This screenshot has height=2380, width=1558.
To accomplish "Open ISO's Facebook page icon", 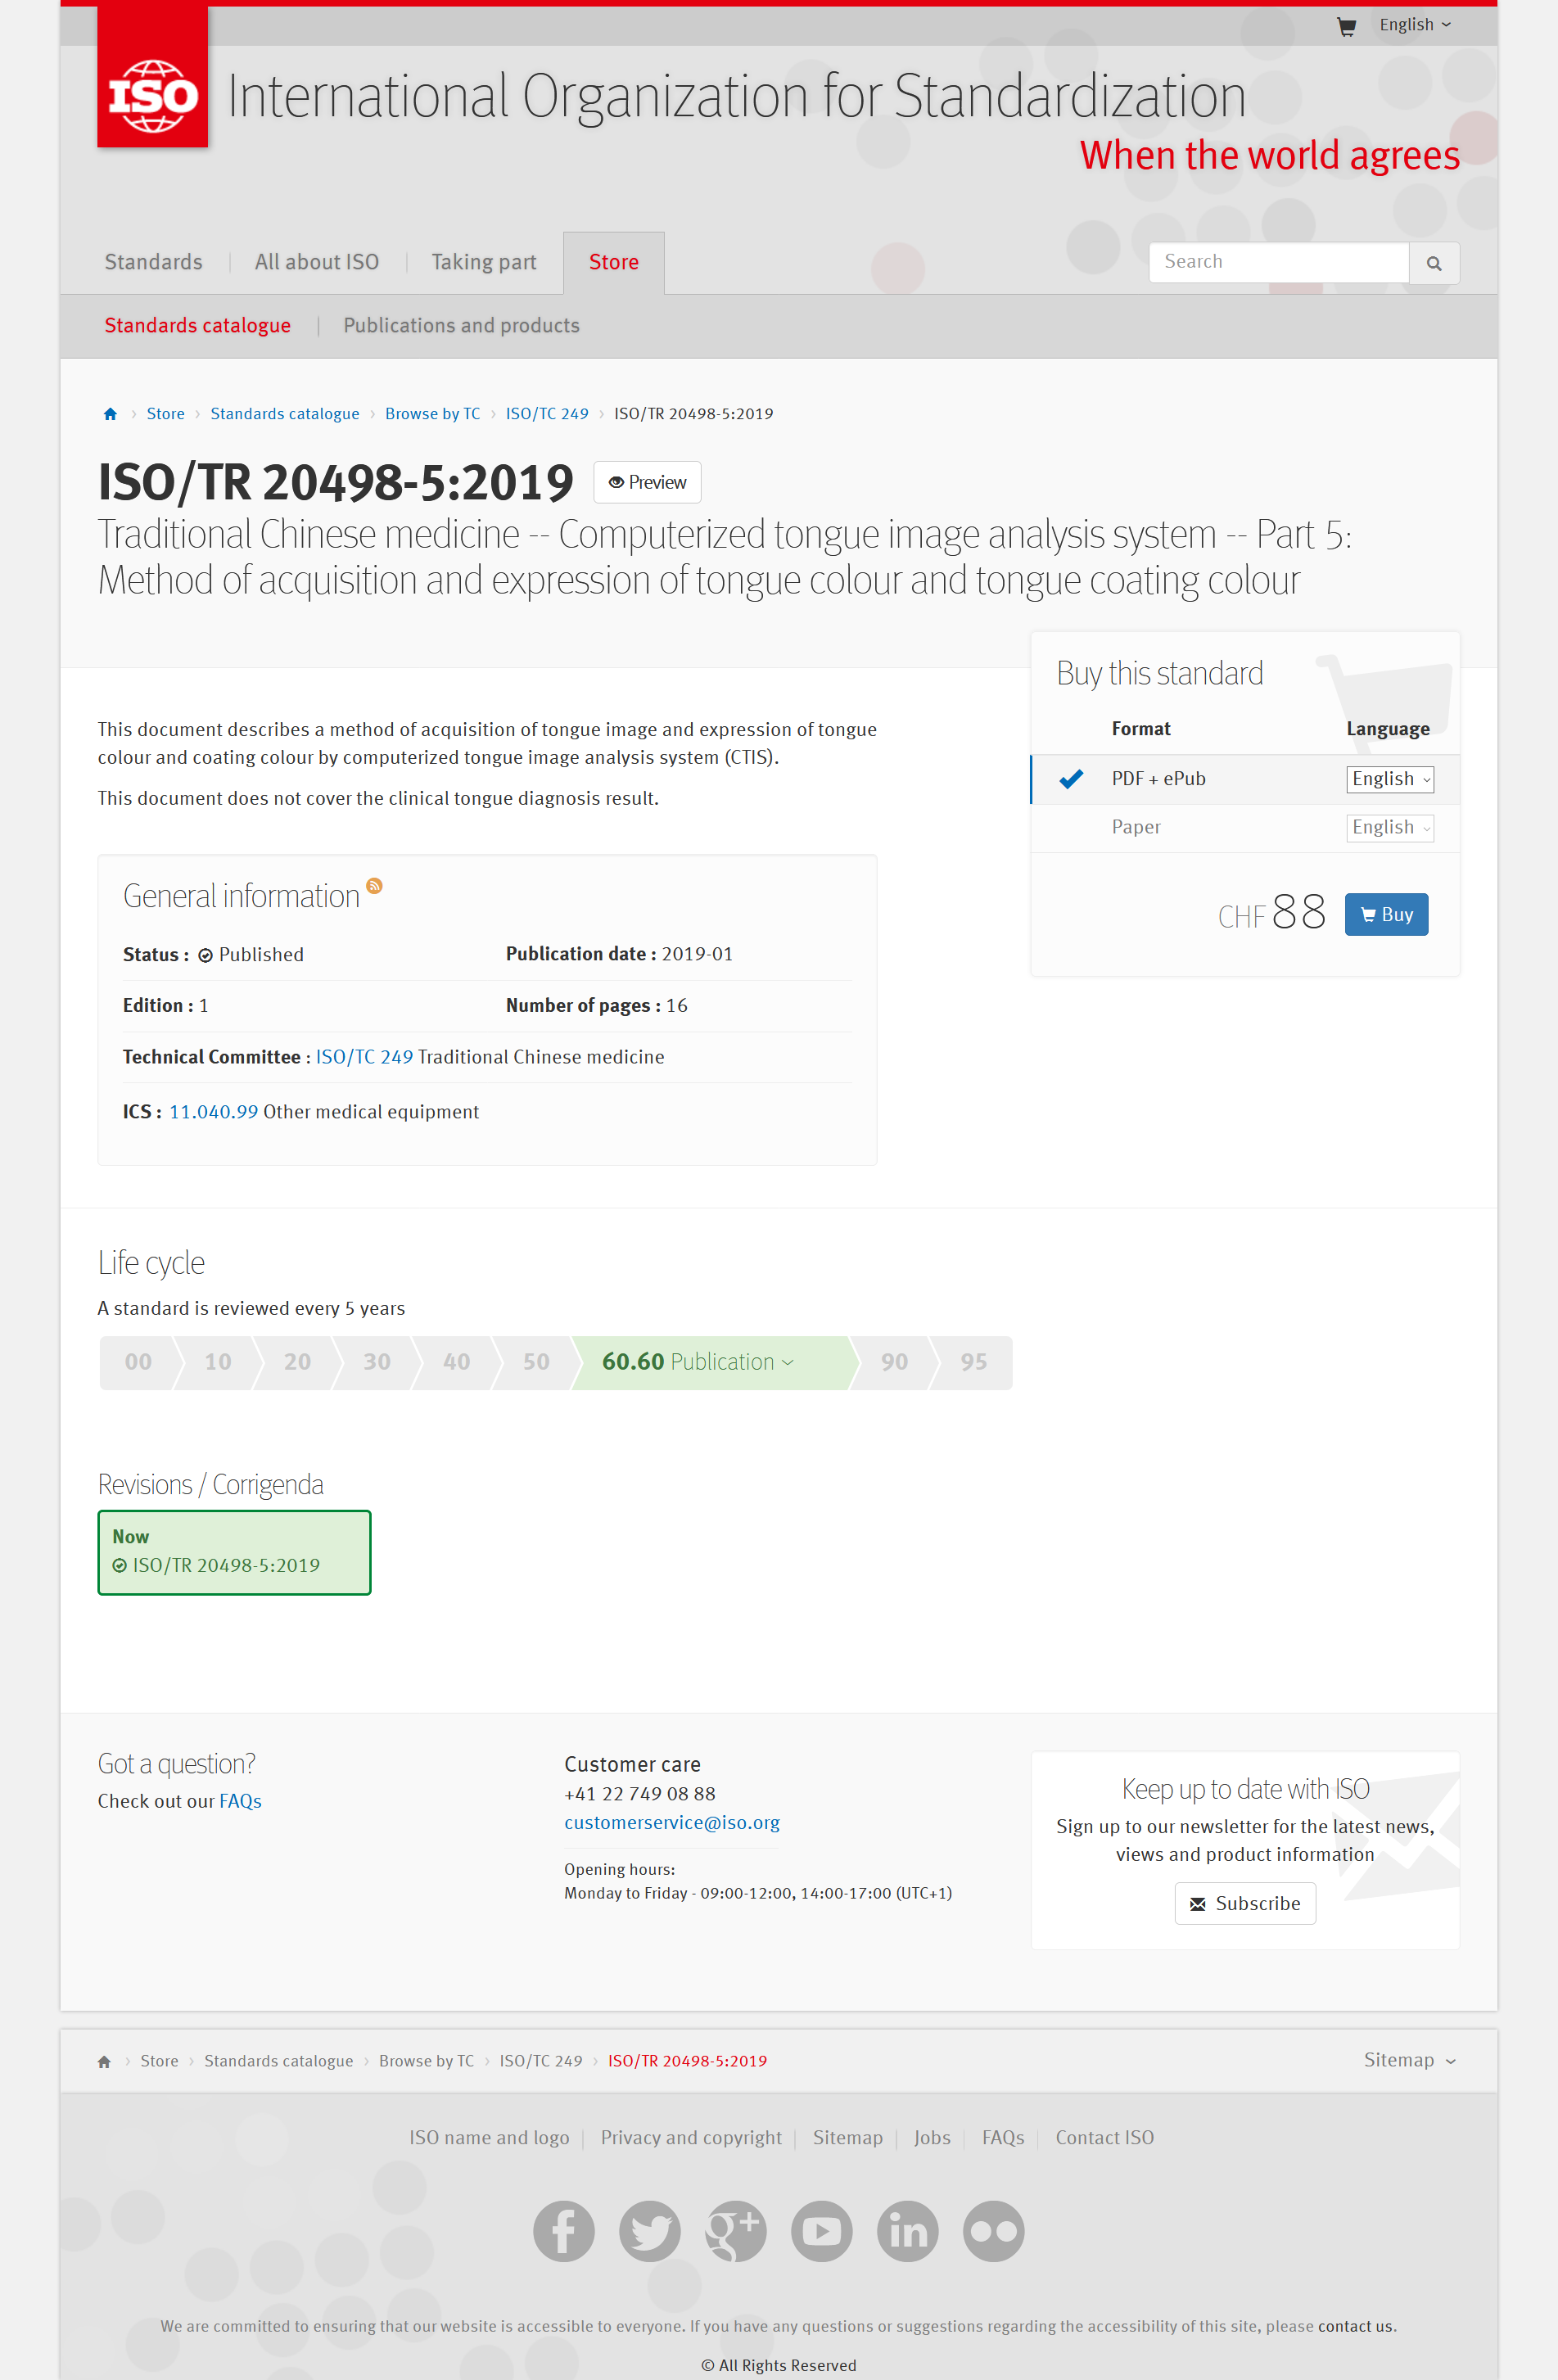I will pos(563,2230).
